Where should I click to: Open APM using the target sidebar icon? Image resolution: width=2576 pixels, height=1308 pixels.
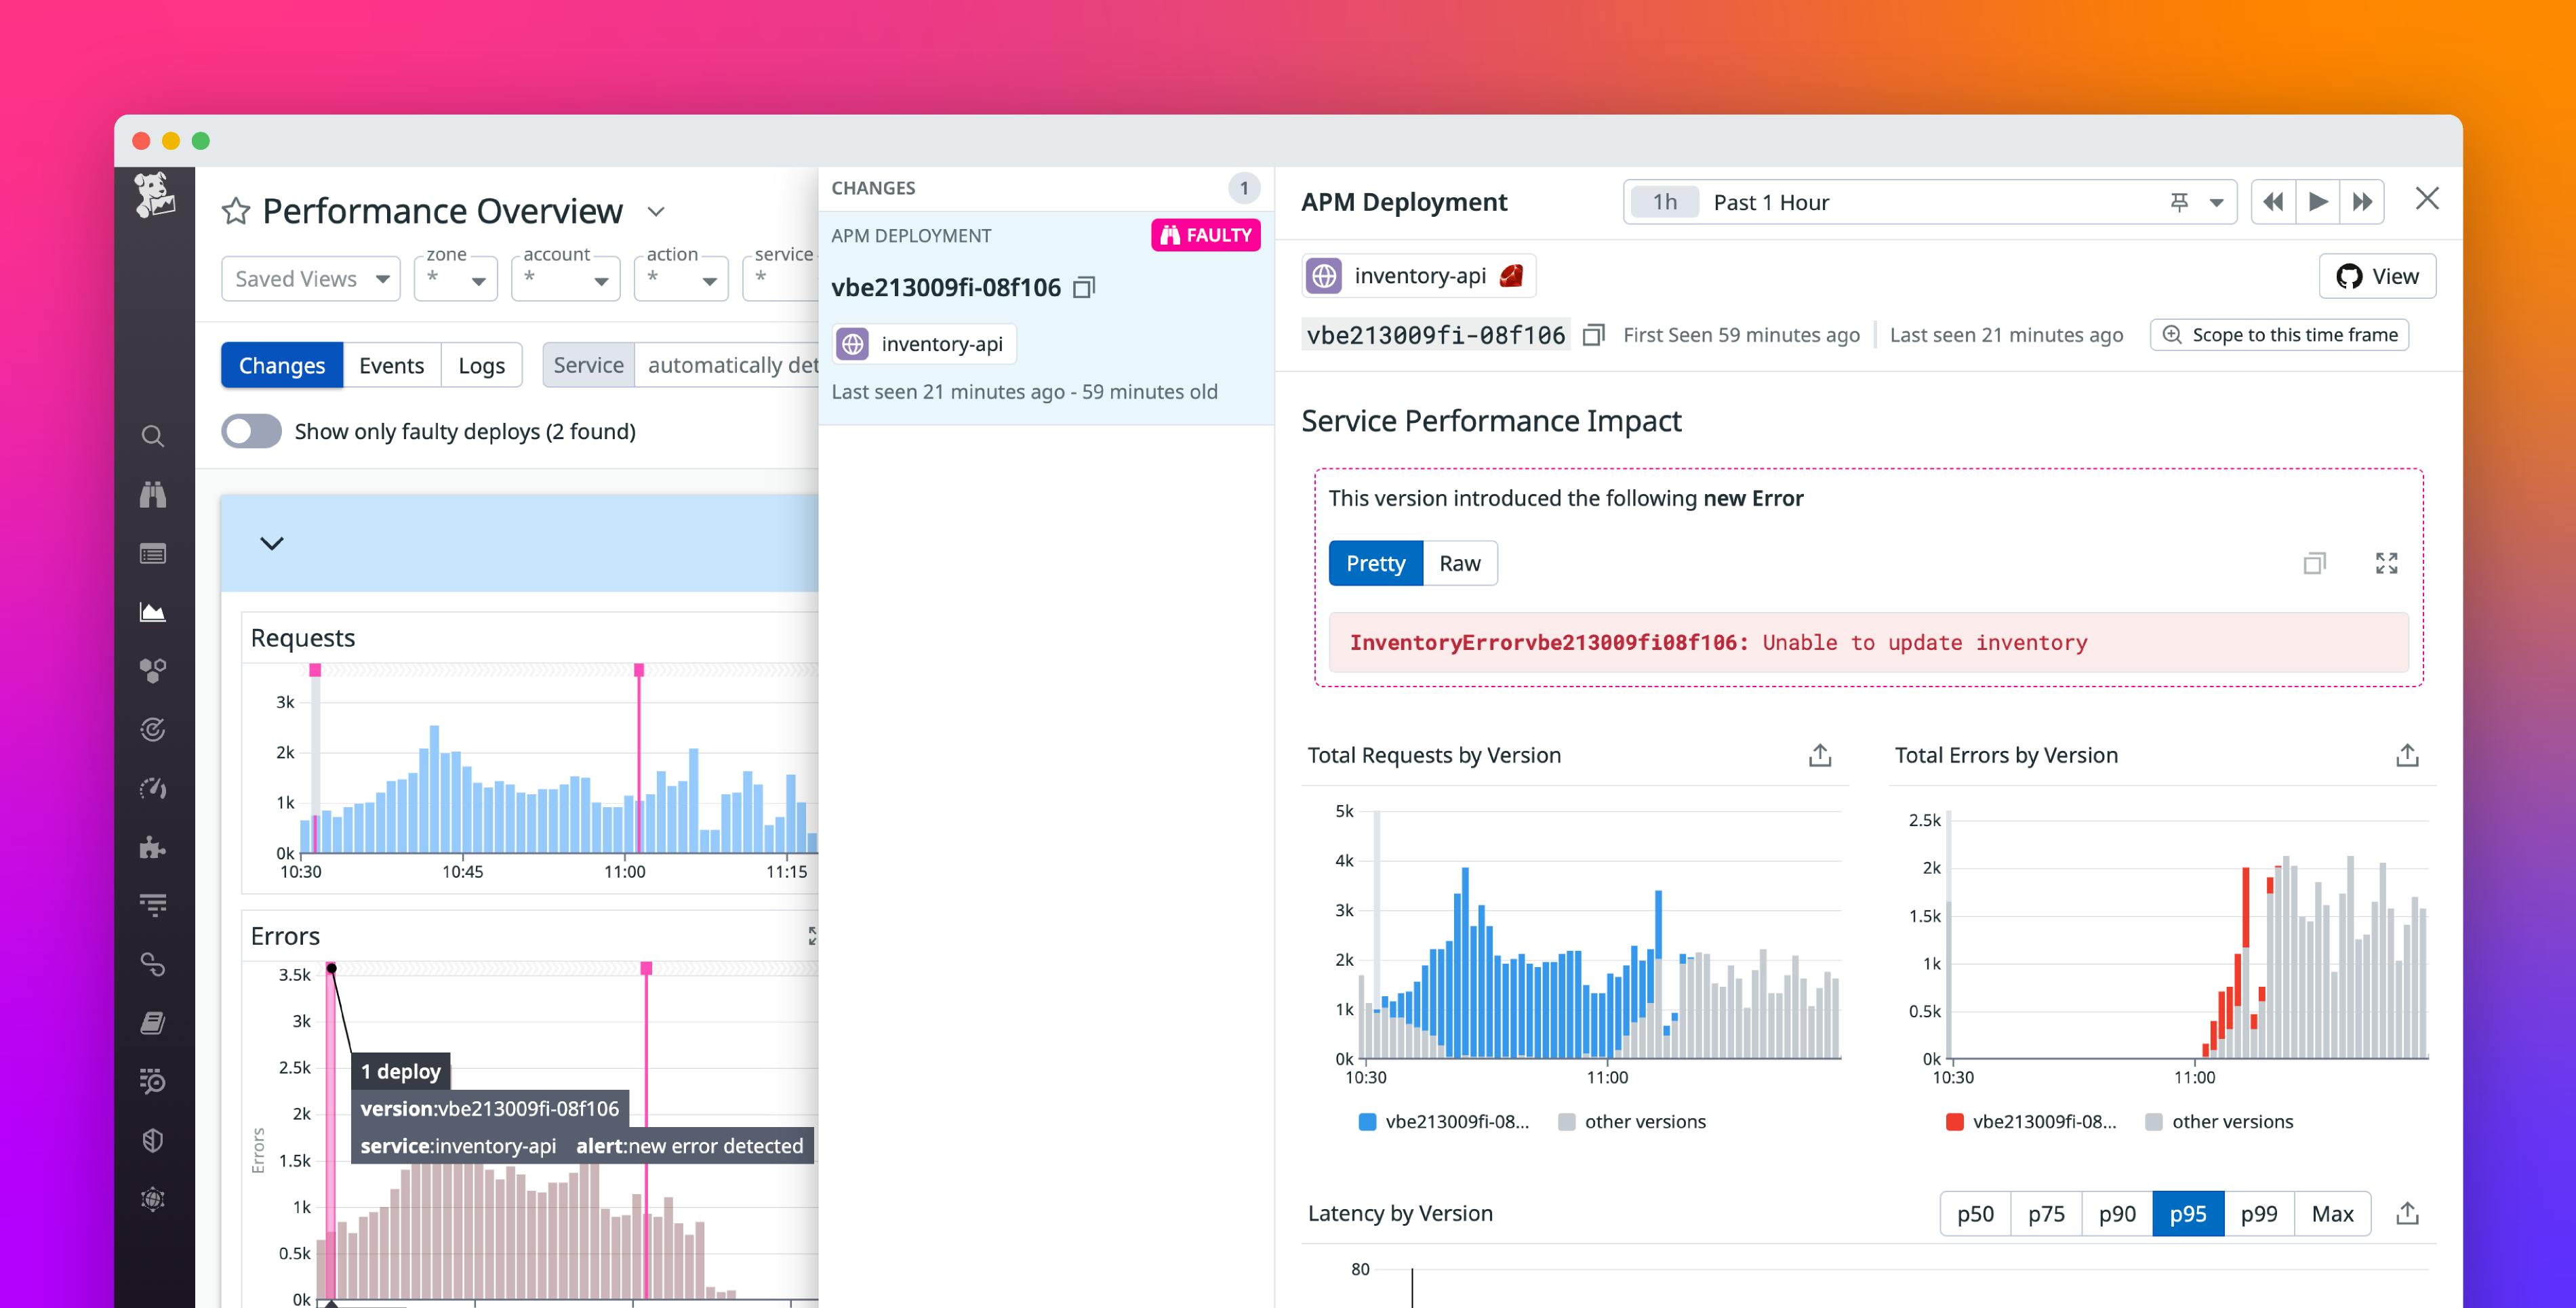(x=152, y=729)
